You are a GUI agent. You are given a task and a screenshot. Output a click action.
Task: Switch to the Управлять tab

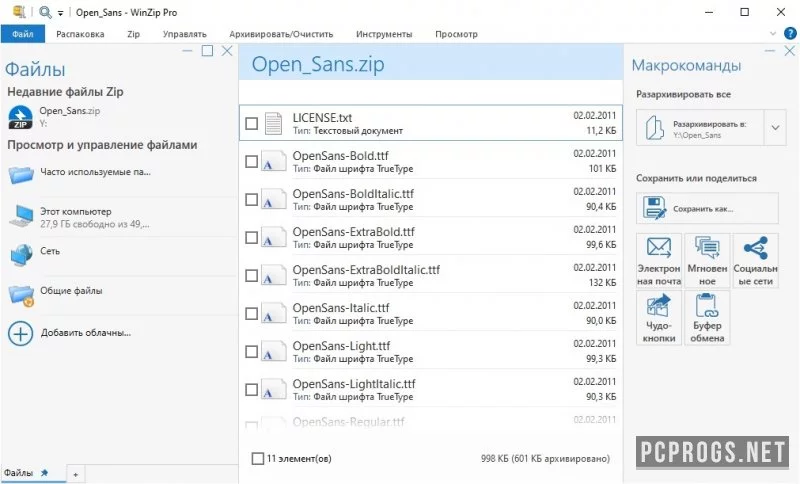coord(185,34)
